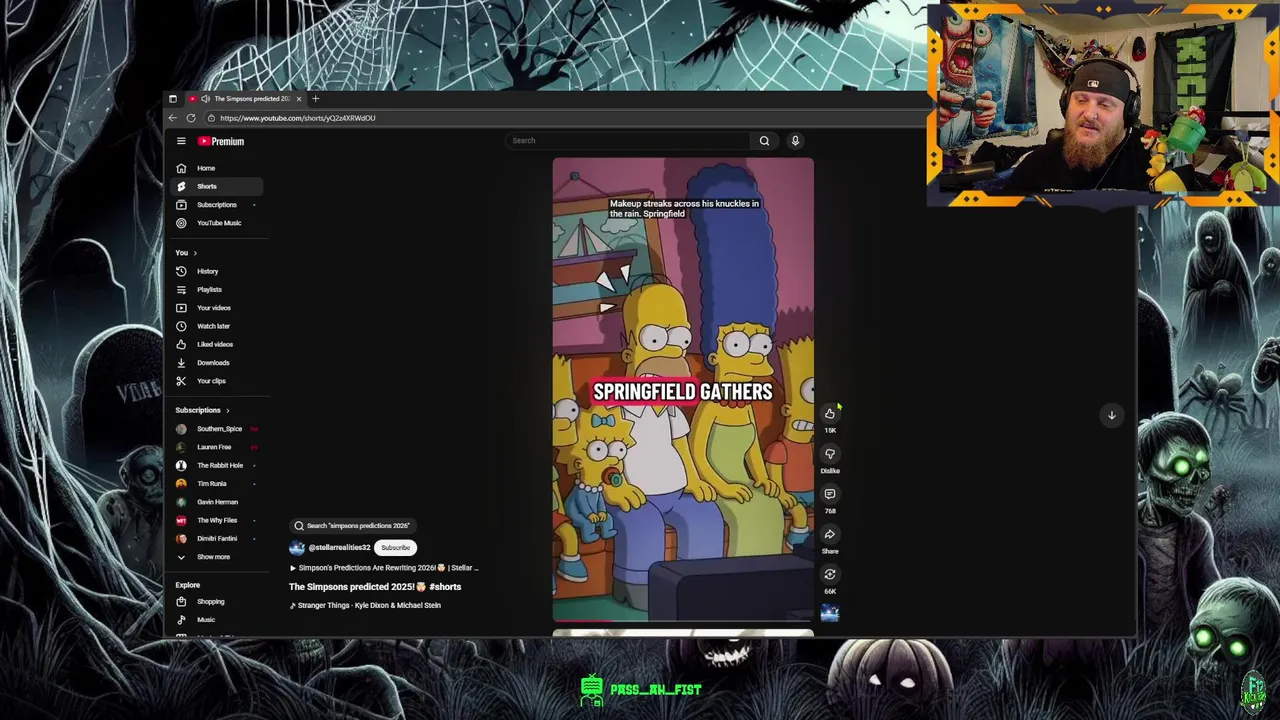Open The Why Files channel
Viewport: 1280px width, 720px height.
(x=215, y=520)
